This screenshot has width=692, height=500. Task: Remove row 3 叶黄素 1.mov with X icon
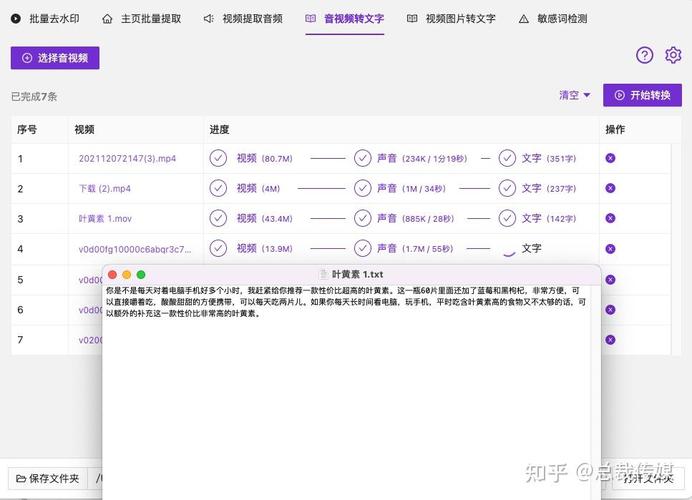[610, 218]
